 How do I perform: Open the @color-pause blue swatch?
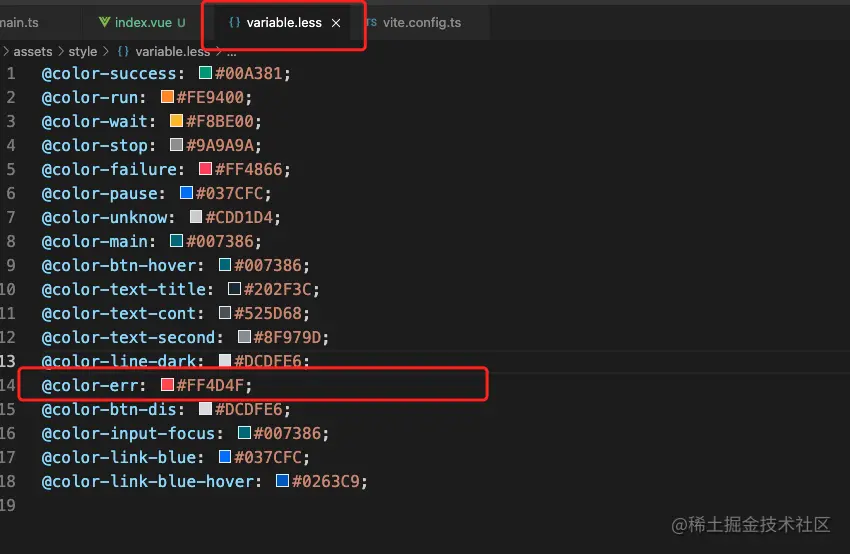pyautogui.click(x=186, y=192)
